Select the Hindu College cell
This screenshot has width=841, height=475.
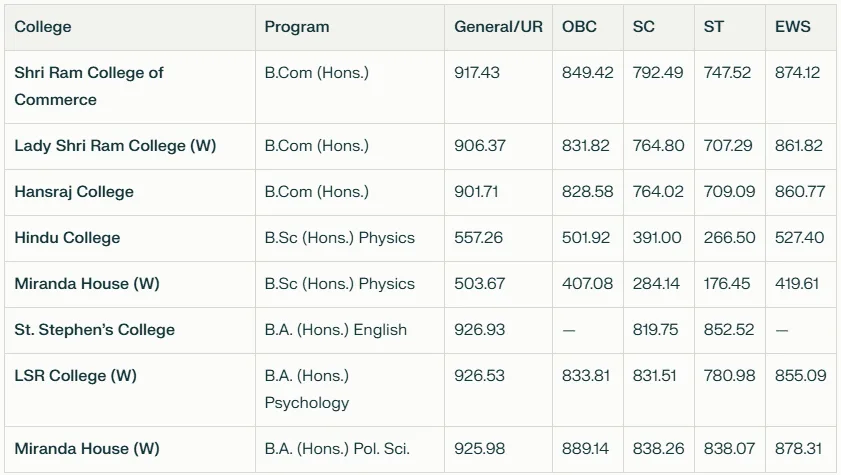(x=130, y=239)
